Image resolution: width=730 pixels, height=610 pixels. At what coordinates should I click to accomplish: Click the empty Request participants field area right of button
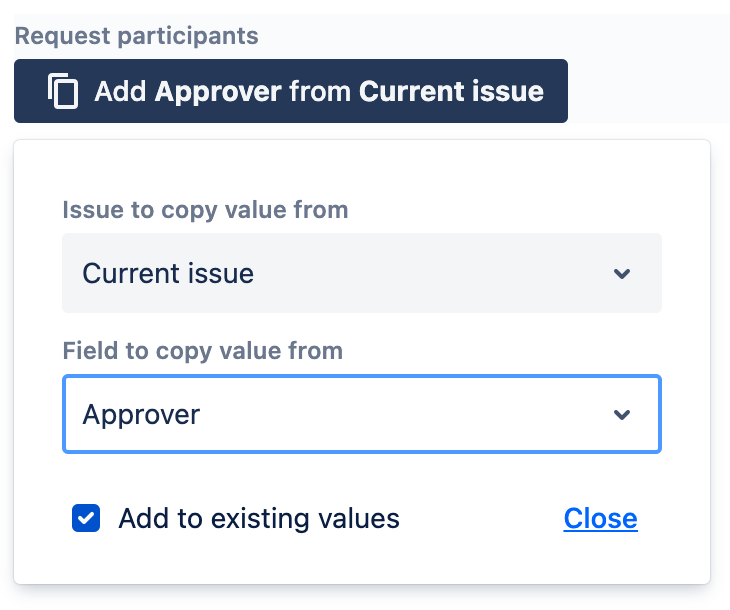click(x=648, y=91)
